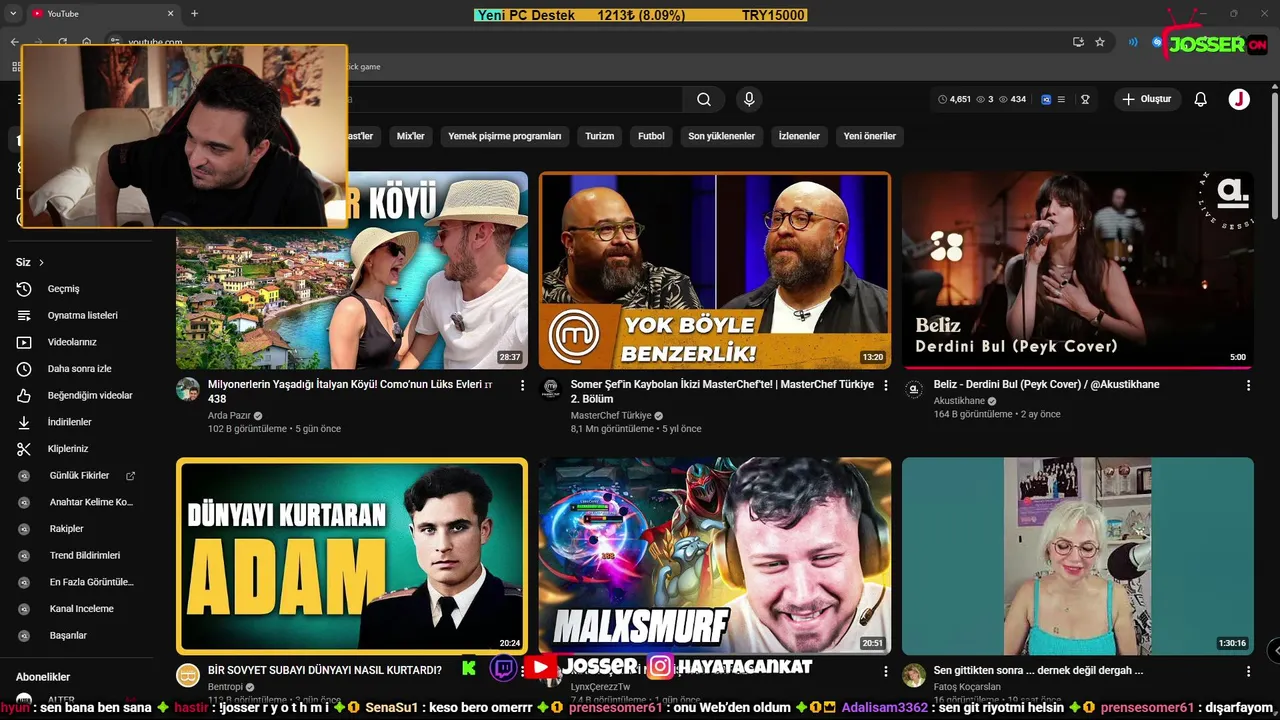Go back with browser back arrow
1280x720 pixels.
click(14, 42)
